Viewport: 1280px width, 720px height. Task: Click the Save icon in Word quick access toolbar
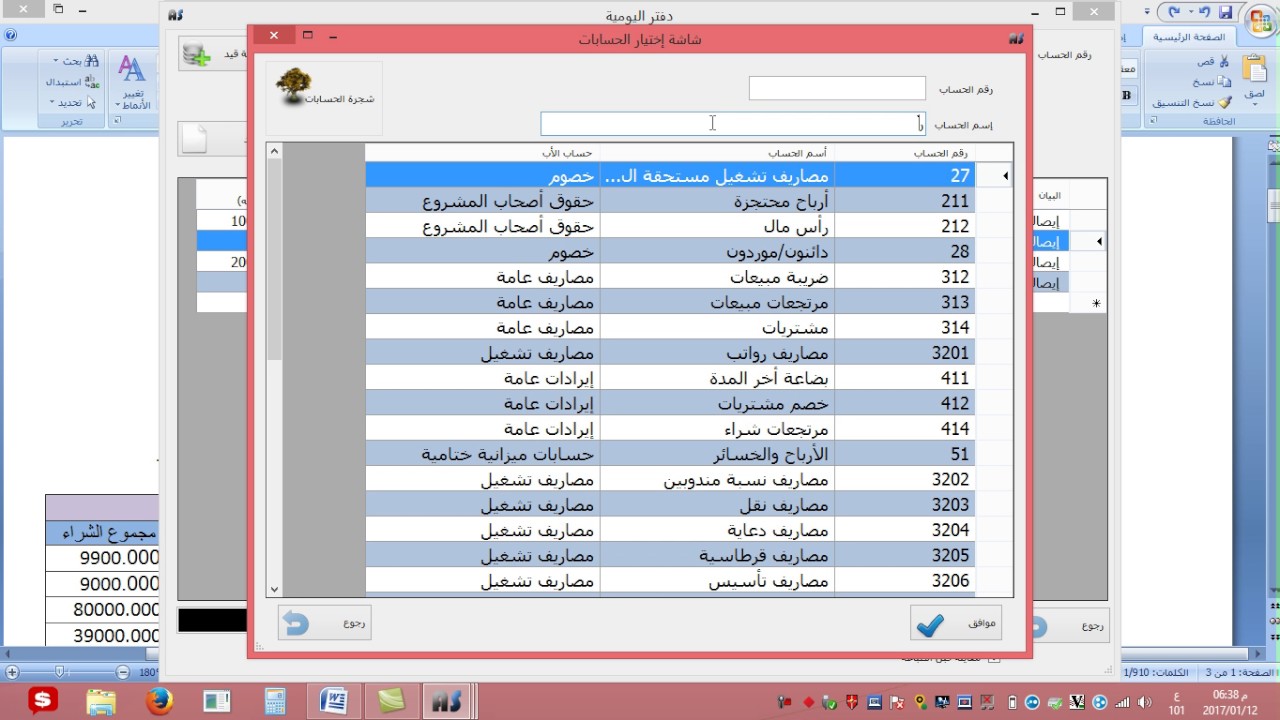(1226, 12)
